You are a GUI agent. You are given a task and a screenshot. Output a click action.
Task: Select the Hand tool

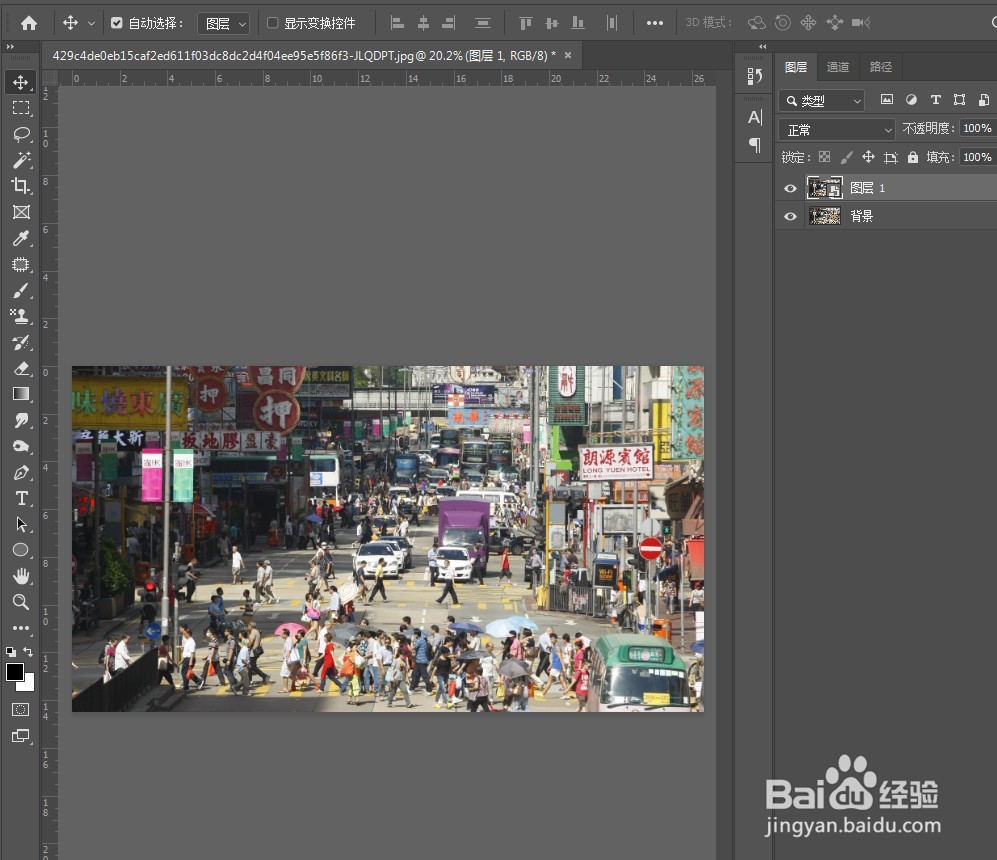coord(20,576)
